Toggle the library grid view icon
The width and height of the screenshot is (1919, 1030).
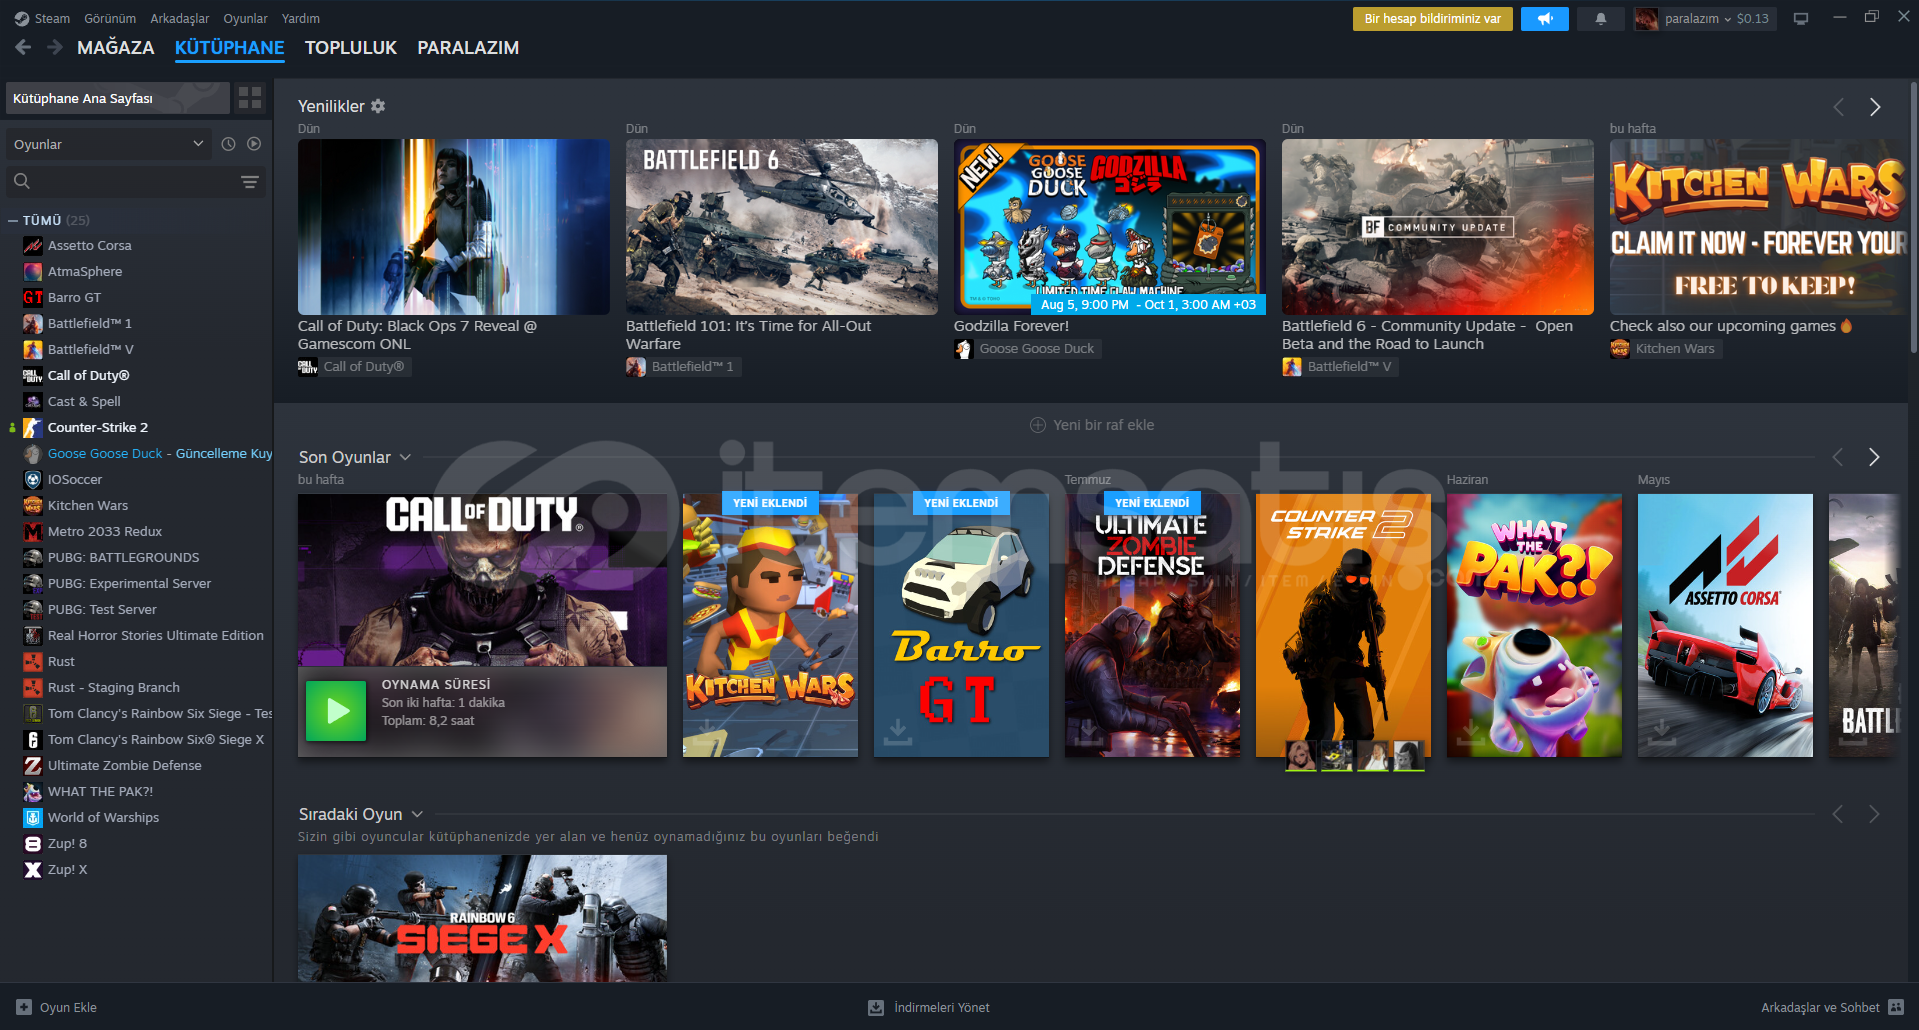point(250,98)
